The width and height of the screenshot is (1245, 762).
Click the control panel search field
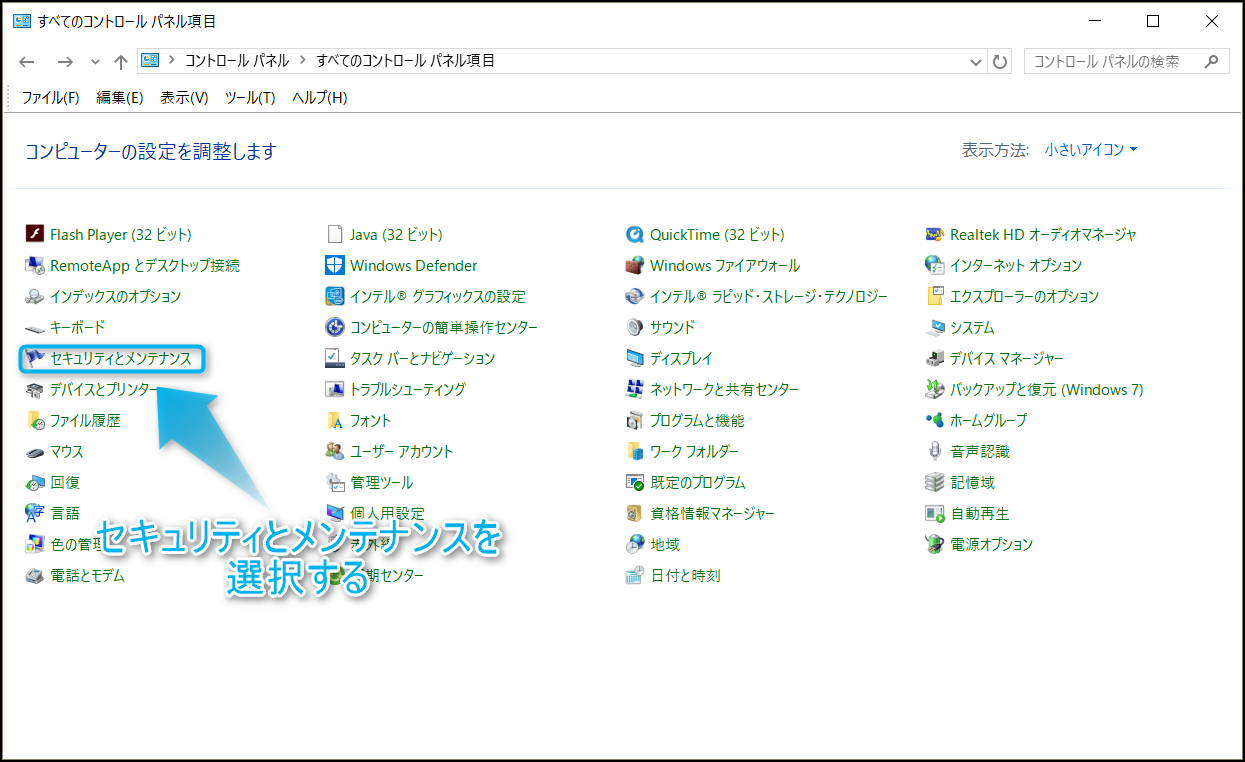point(1115,62)
